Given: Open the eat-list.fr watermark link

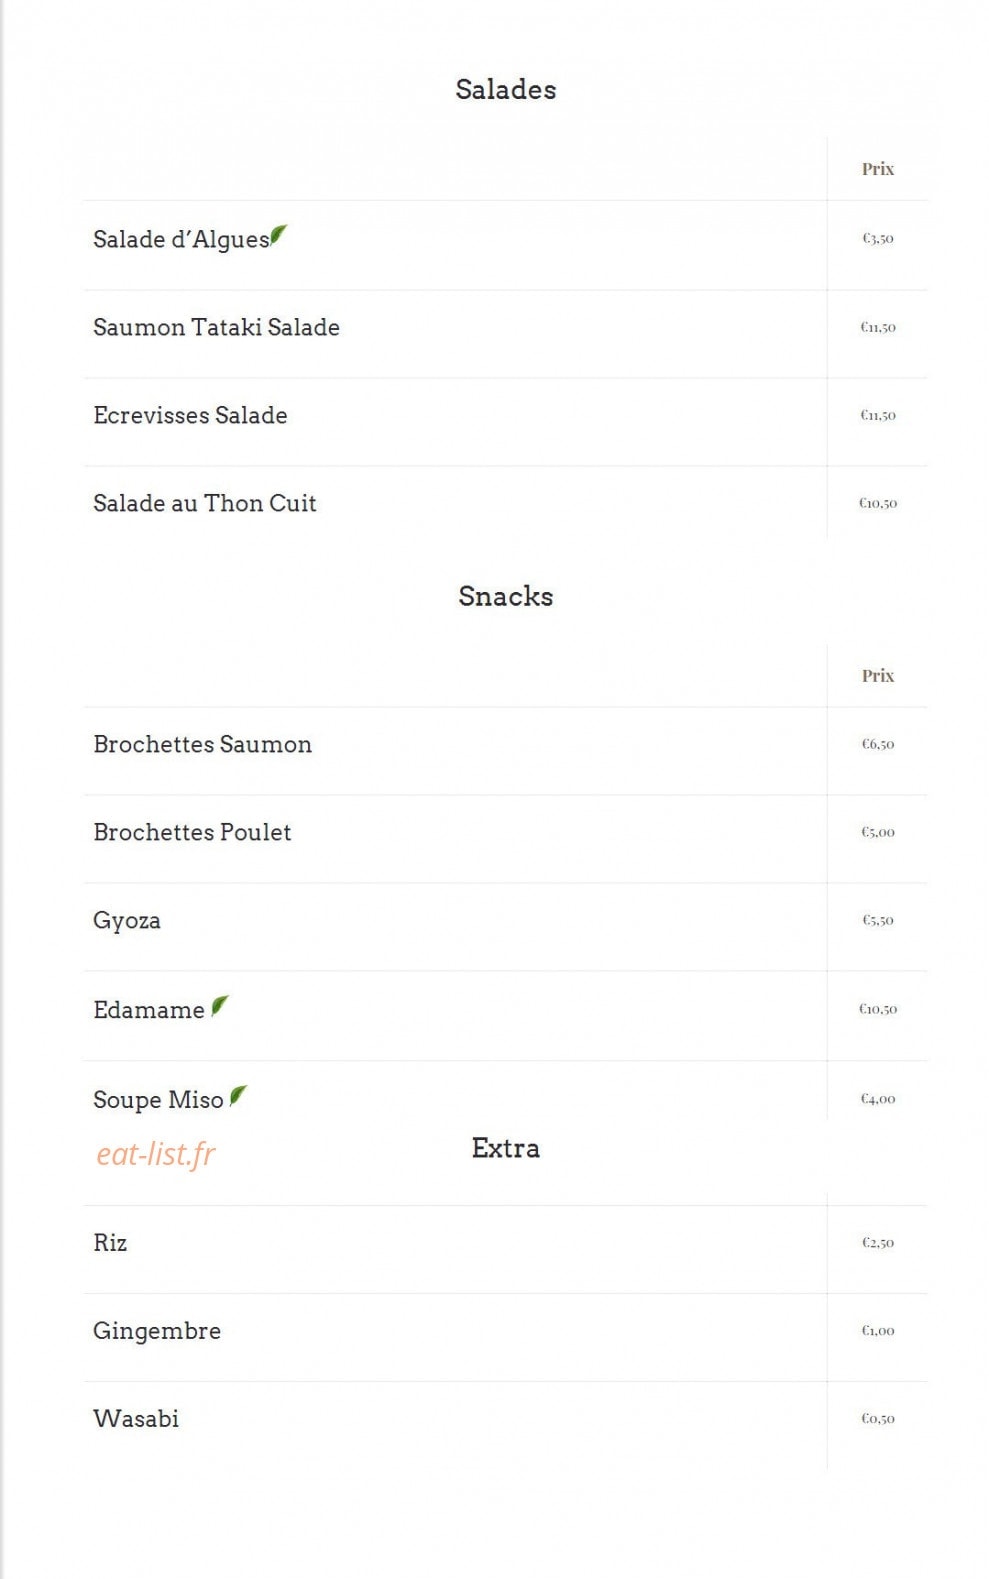Looking at the screenshot, I should [x=156, y=1154].
